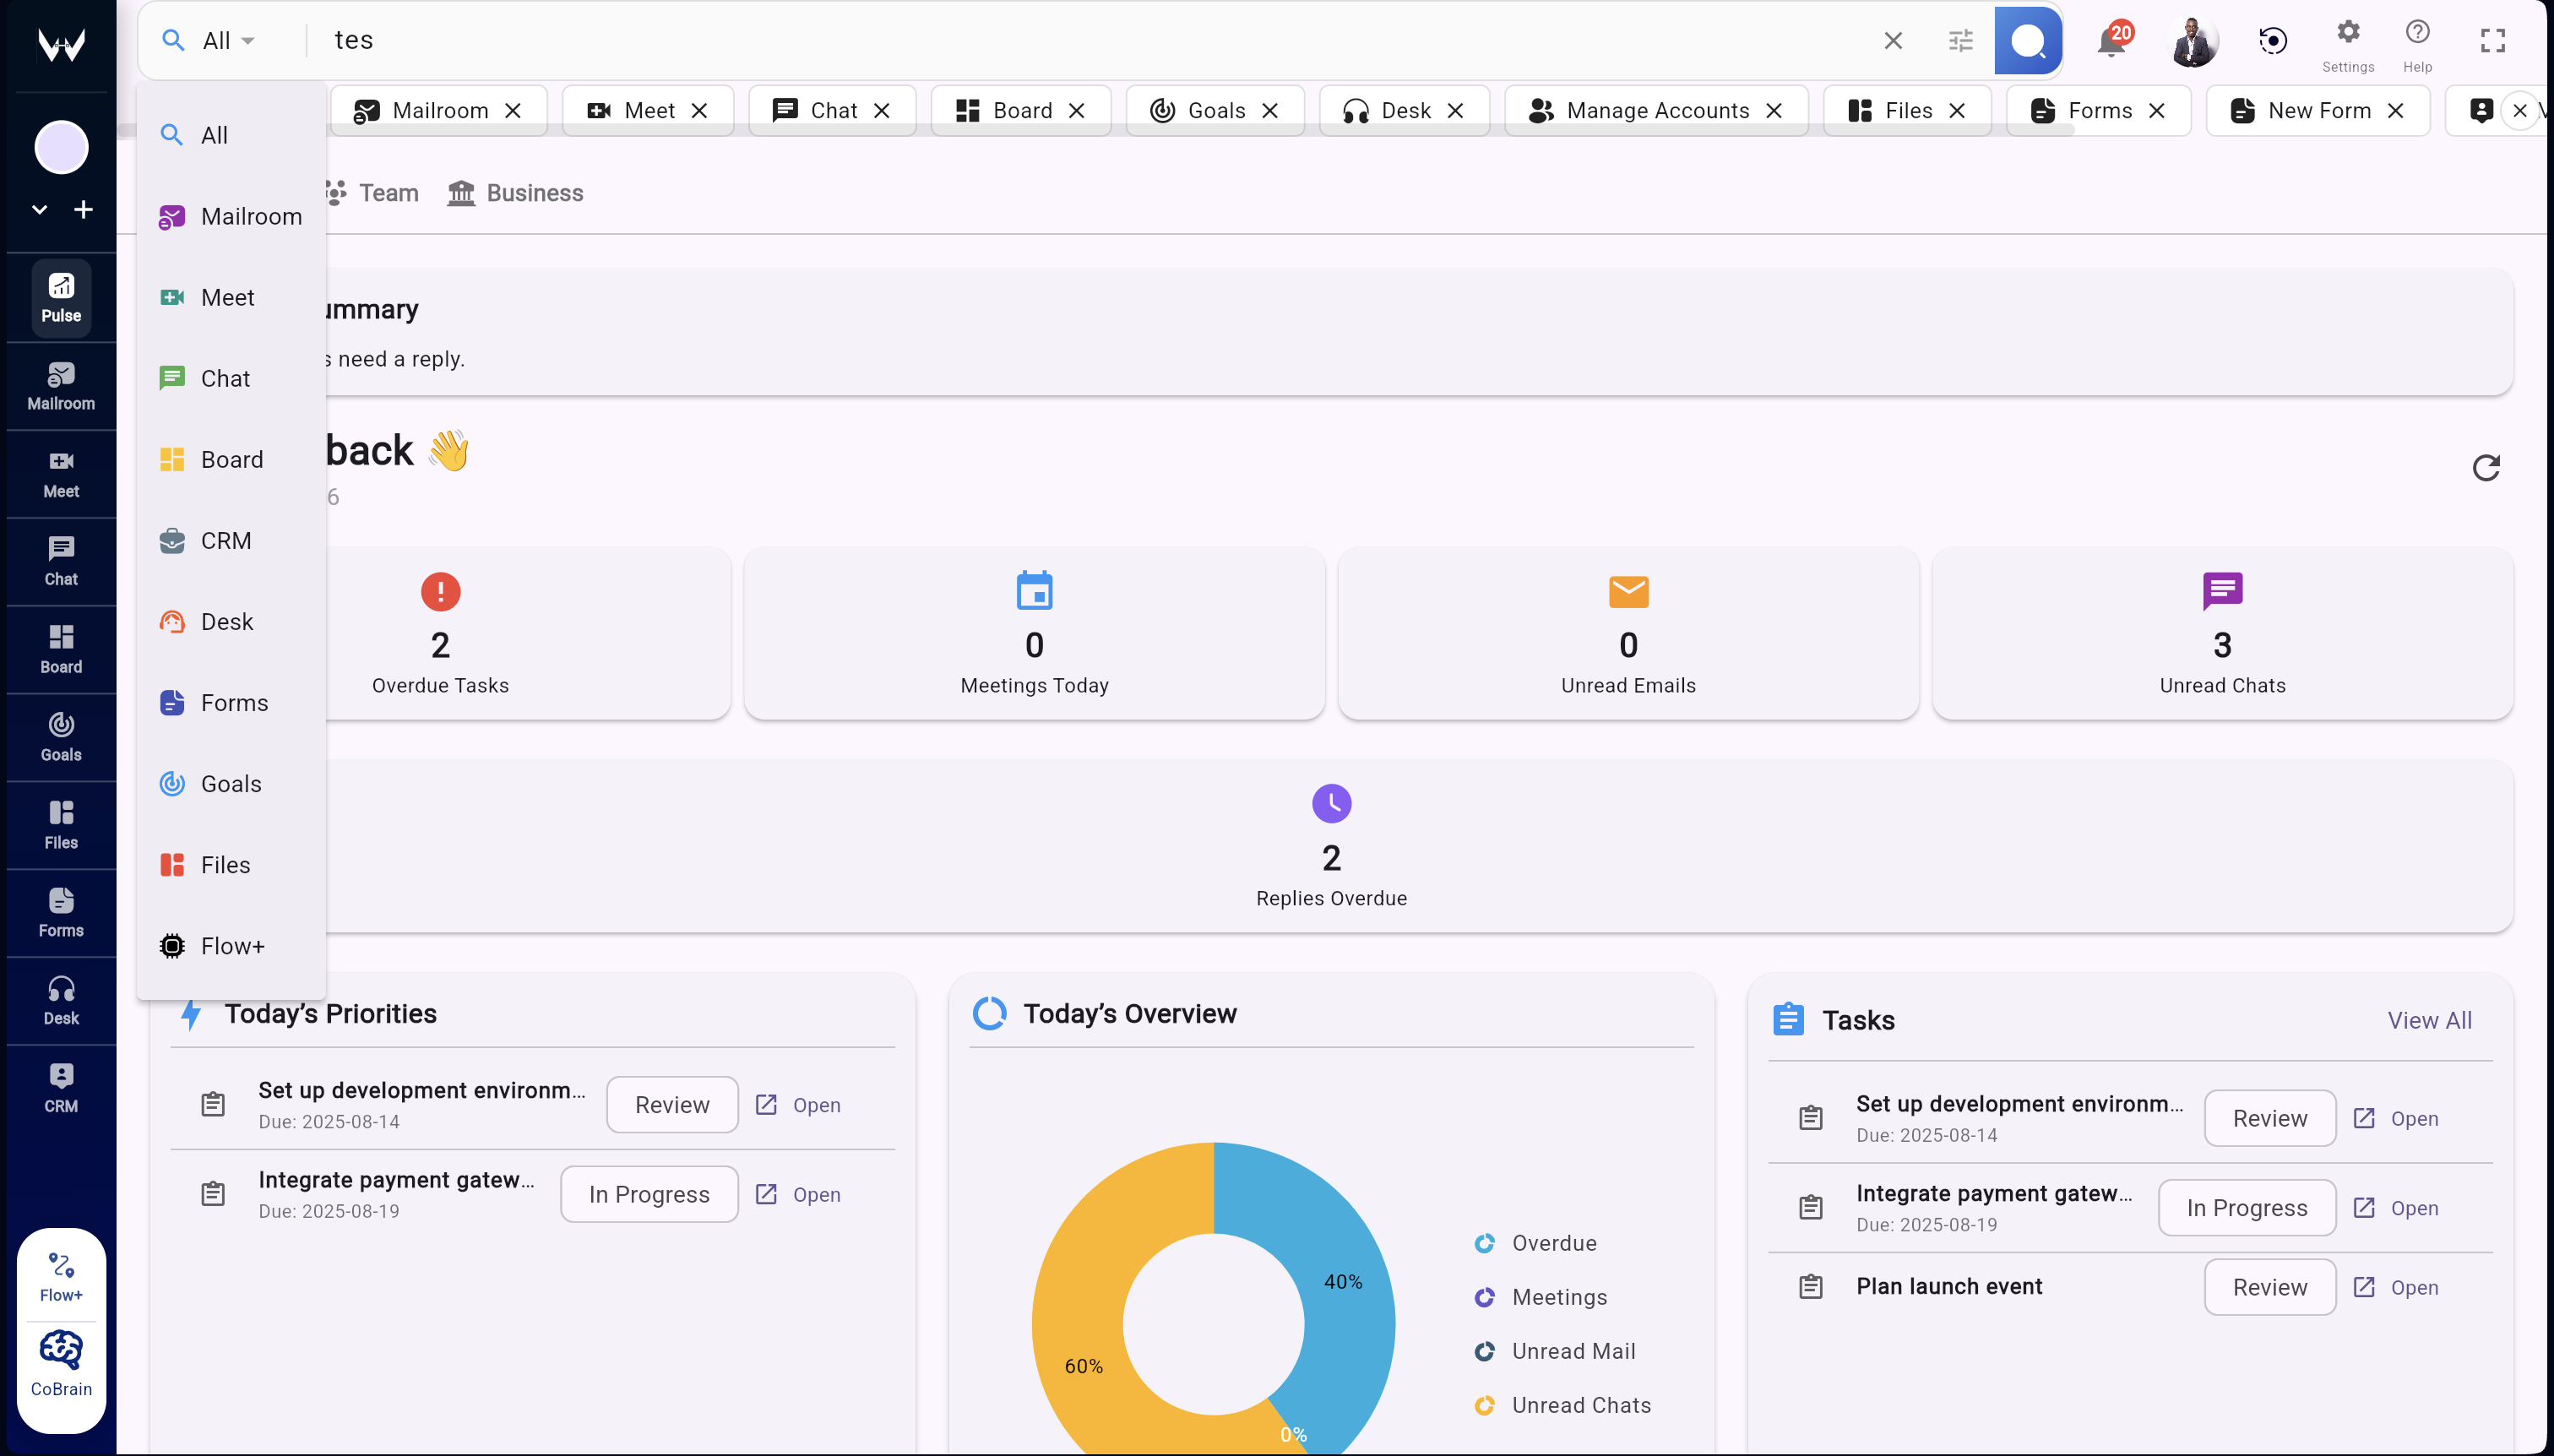
Task: Open the CoBrain panel
Action: point(60,1362)
